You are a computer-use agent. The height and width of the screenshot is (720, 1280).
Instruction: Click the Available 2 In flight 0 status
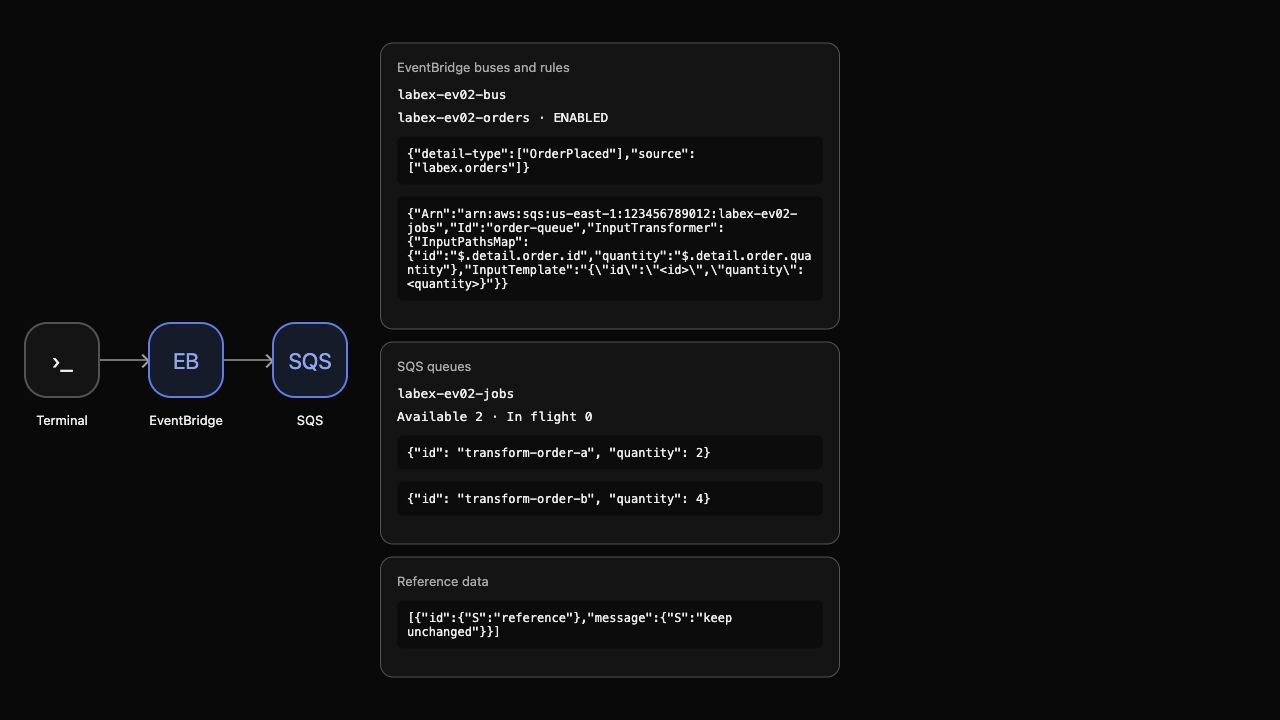[494, 417]
